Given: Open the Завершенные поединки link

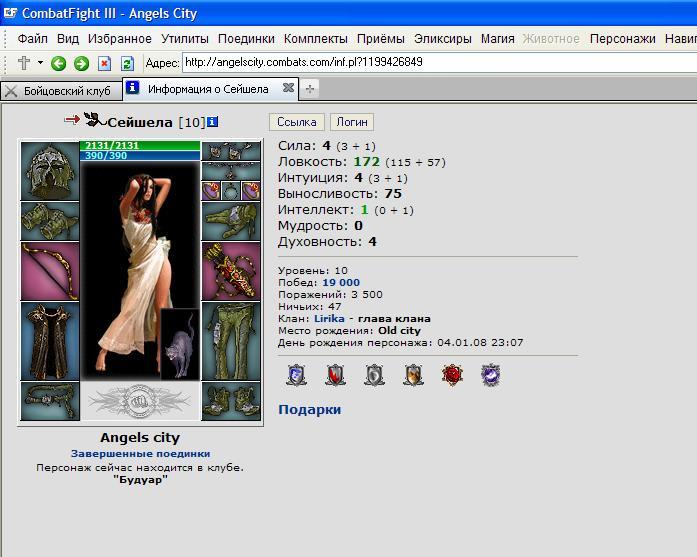Looking at the screenshot, I should [x=140, y=453].
